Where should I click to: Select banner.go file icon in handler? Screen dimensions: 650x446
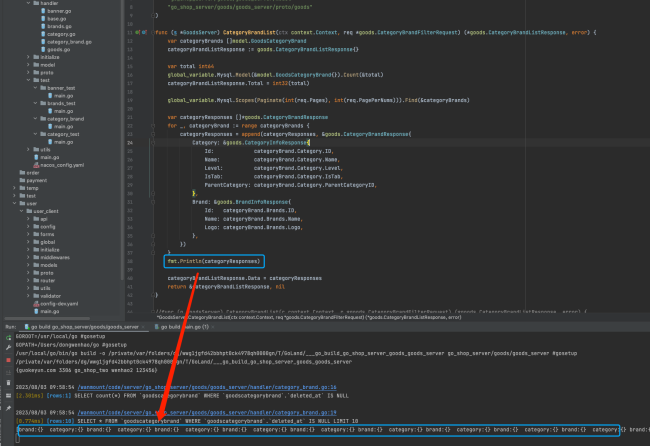[x=43, y=11]
